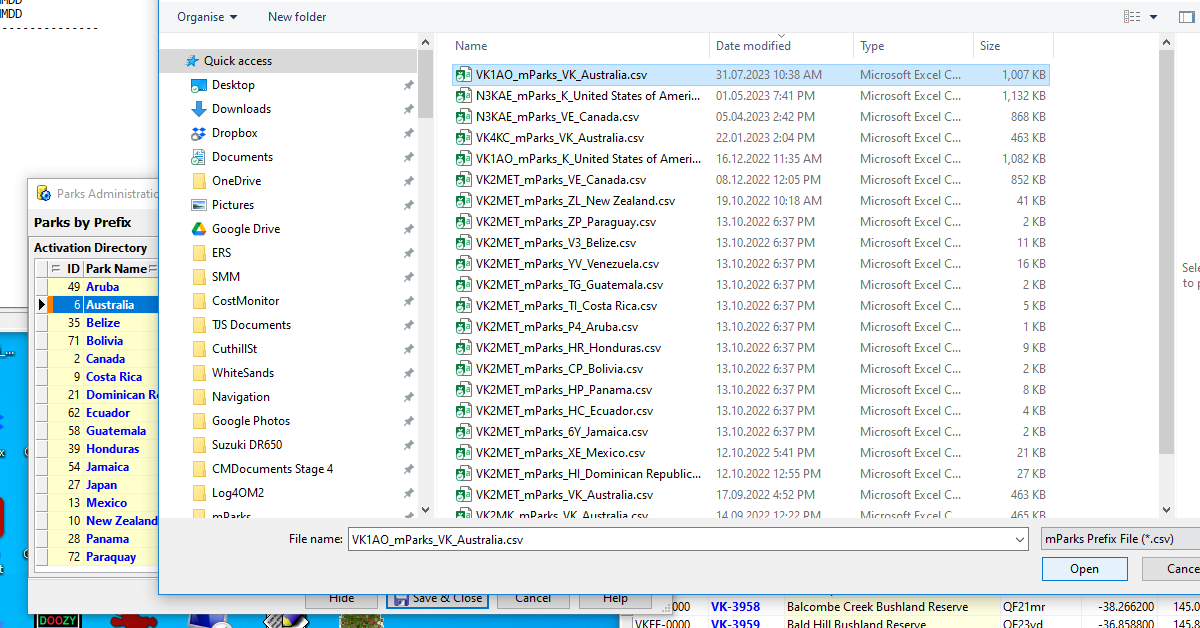The width and height of the screenshot is (1200, 628).
Task: Change view layout icon
Action: coord(1132,17)
